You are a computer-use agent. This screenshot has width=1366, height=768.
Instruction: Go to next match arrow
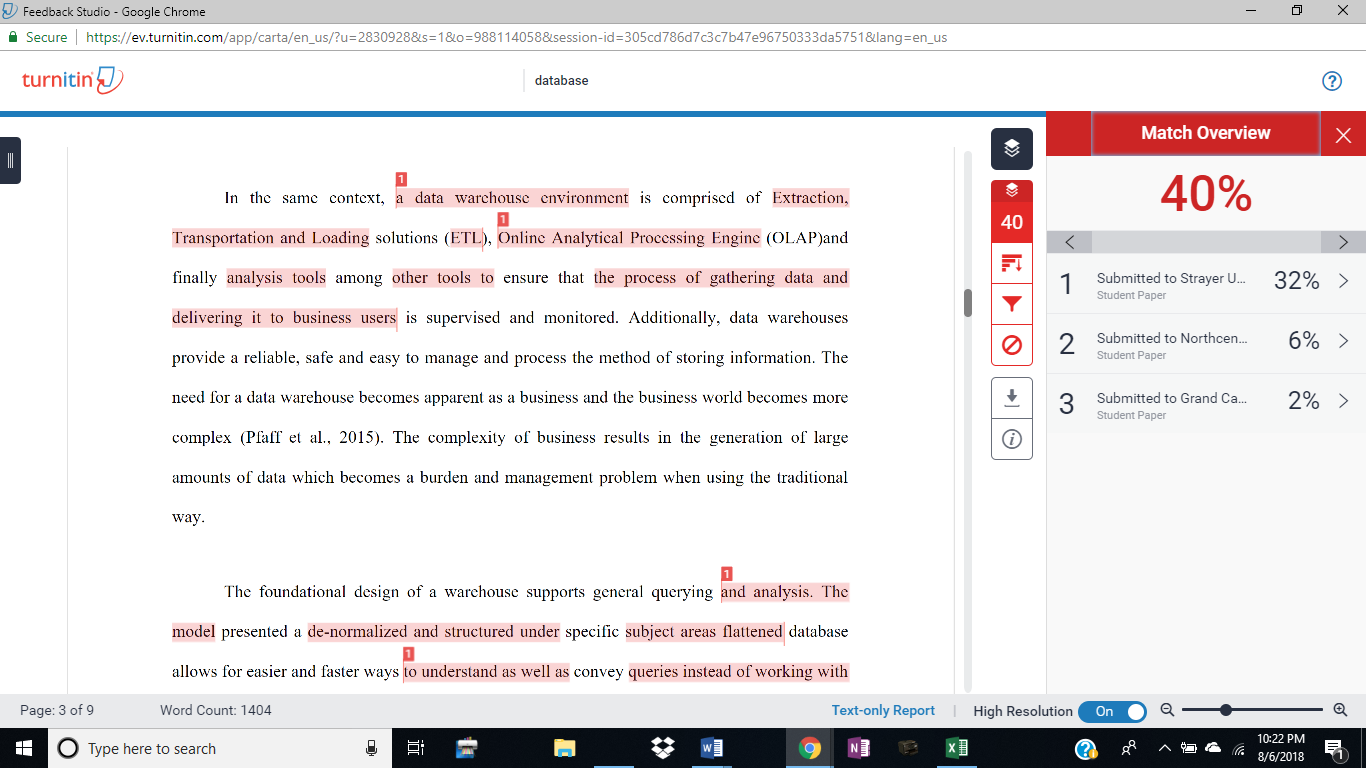[x=1343, y=242]
